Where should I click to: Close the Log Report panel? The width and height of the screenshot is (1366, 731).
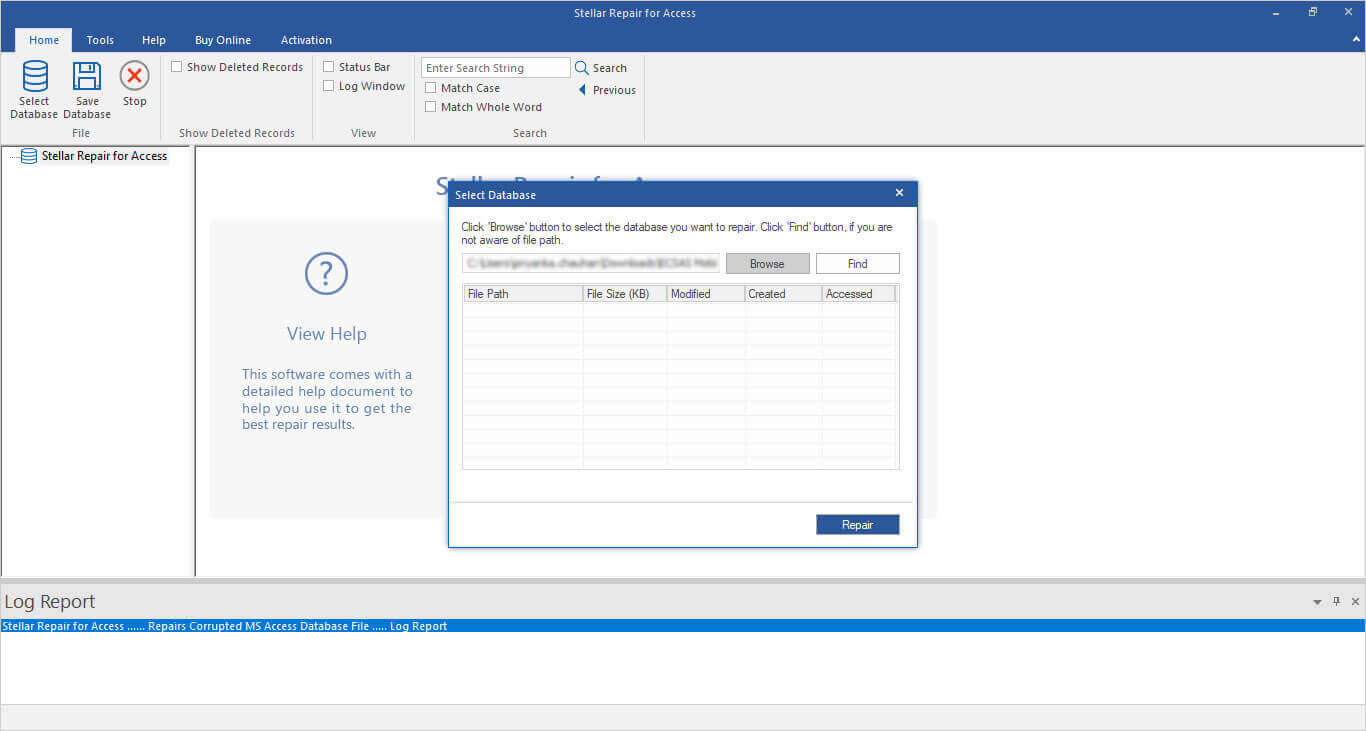tap(1355, 602)
